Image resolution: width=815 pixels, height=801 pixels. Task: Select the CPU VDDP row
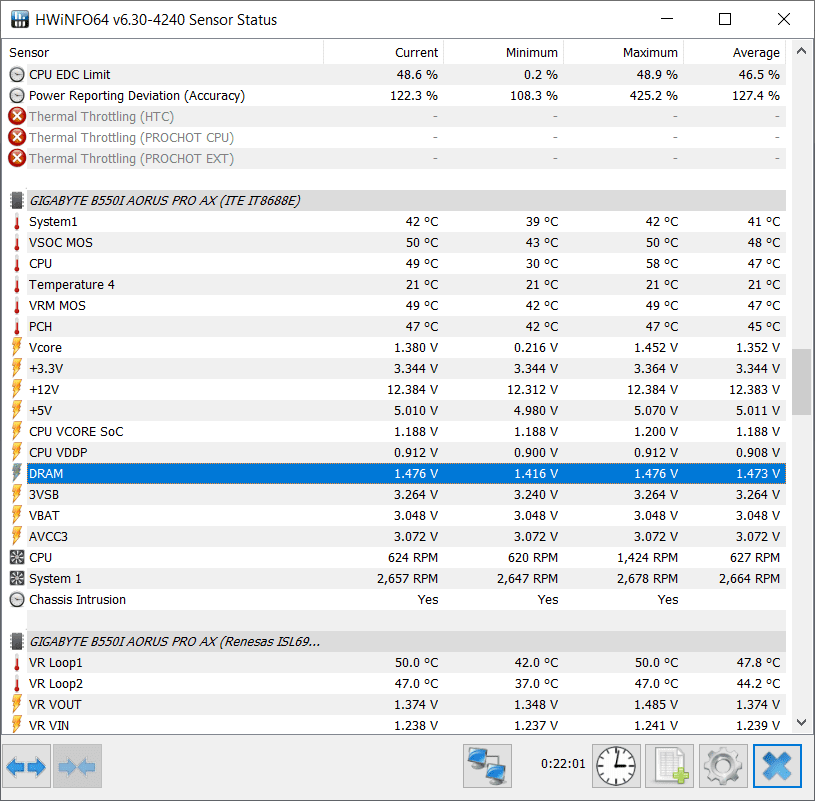click(x=406, y=452)
